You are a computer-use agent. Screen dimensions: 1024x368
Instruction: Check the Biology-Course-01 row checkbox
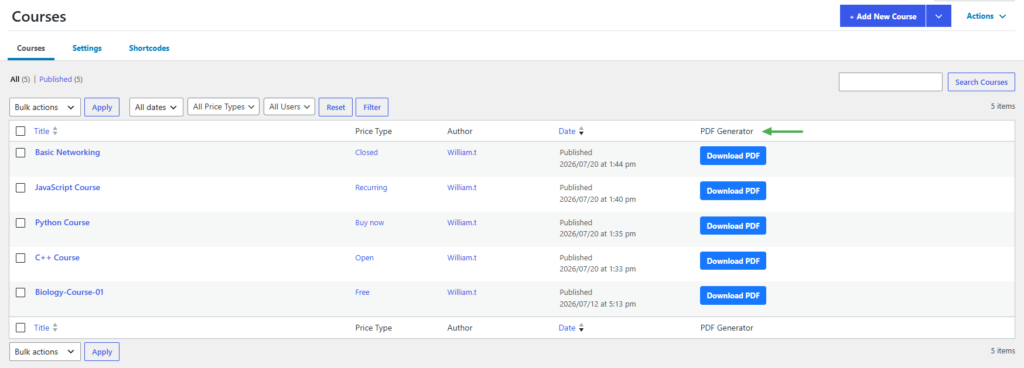(x=21, y=293)
